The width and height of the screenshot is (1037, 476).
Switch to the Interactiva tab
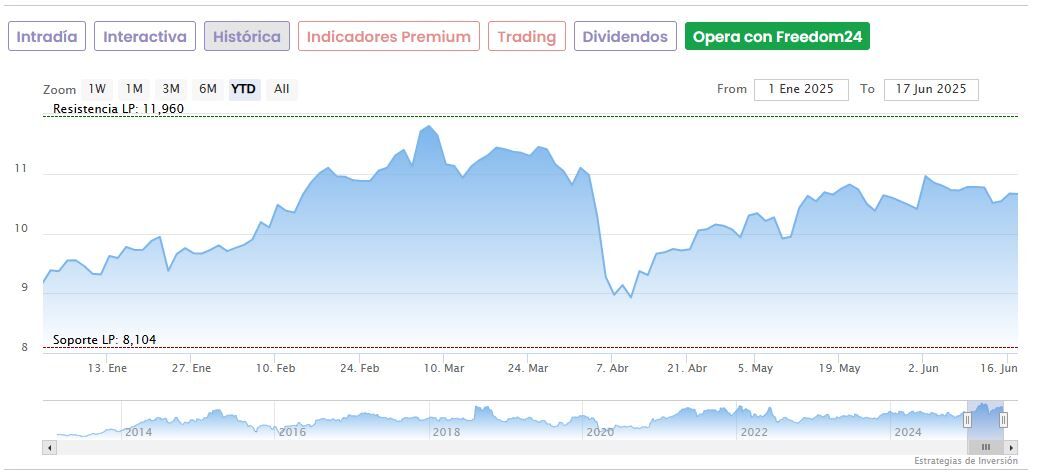point(145,37)
